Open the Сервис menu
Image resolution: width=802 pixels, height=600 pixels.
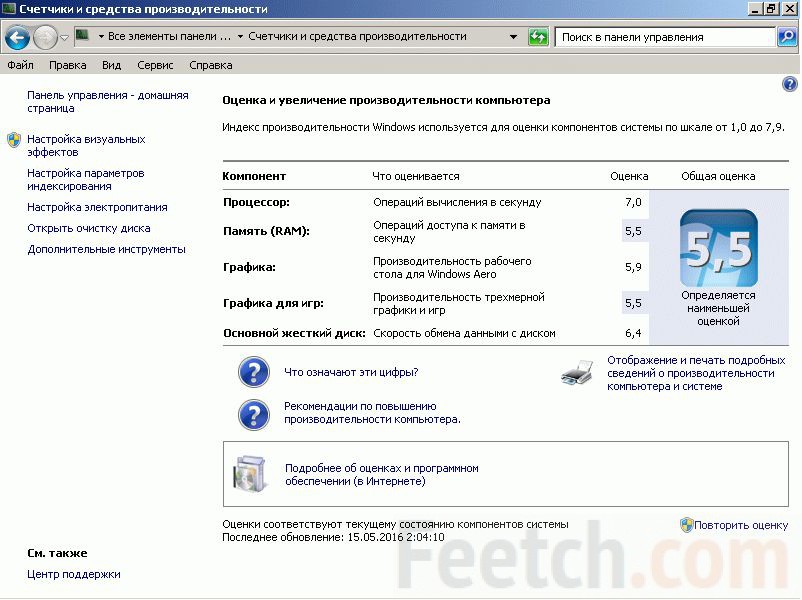[x=155, y=65]
